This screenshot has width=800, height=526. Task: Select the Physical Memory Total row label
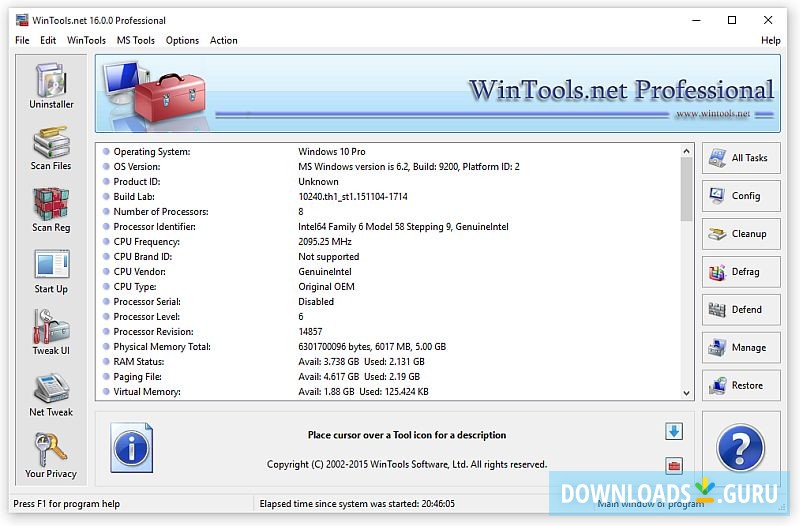[162, 347]
